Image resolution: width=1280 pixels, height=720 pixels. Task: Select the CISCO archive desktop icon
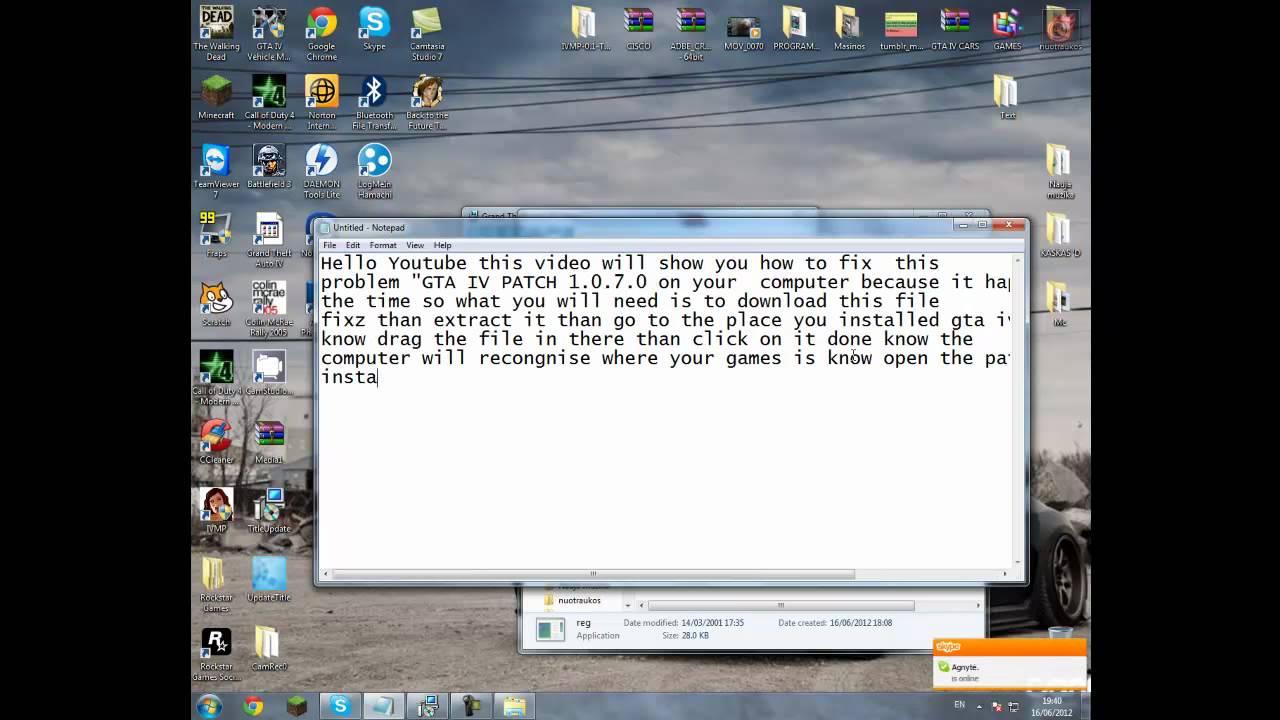point(638,28)
